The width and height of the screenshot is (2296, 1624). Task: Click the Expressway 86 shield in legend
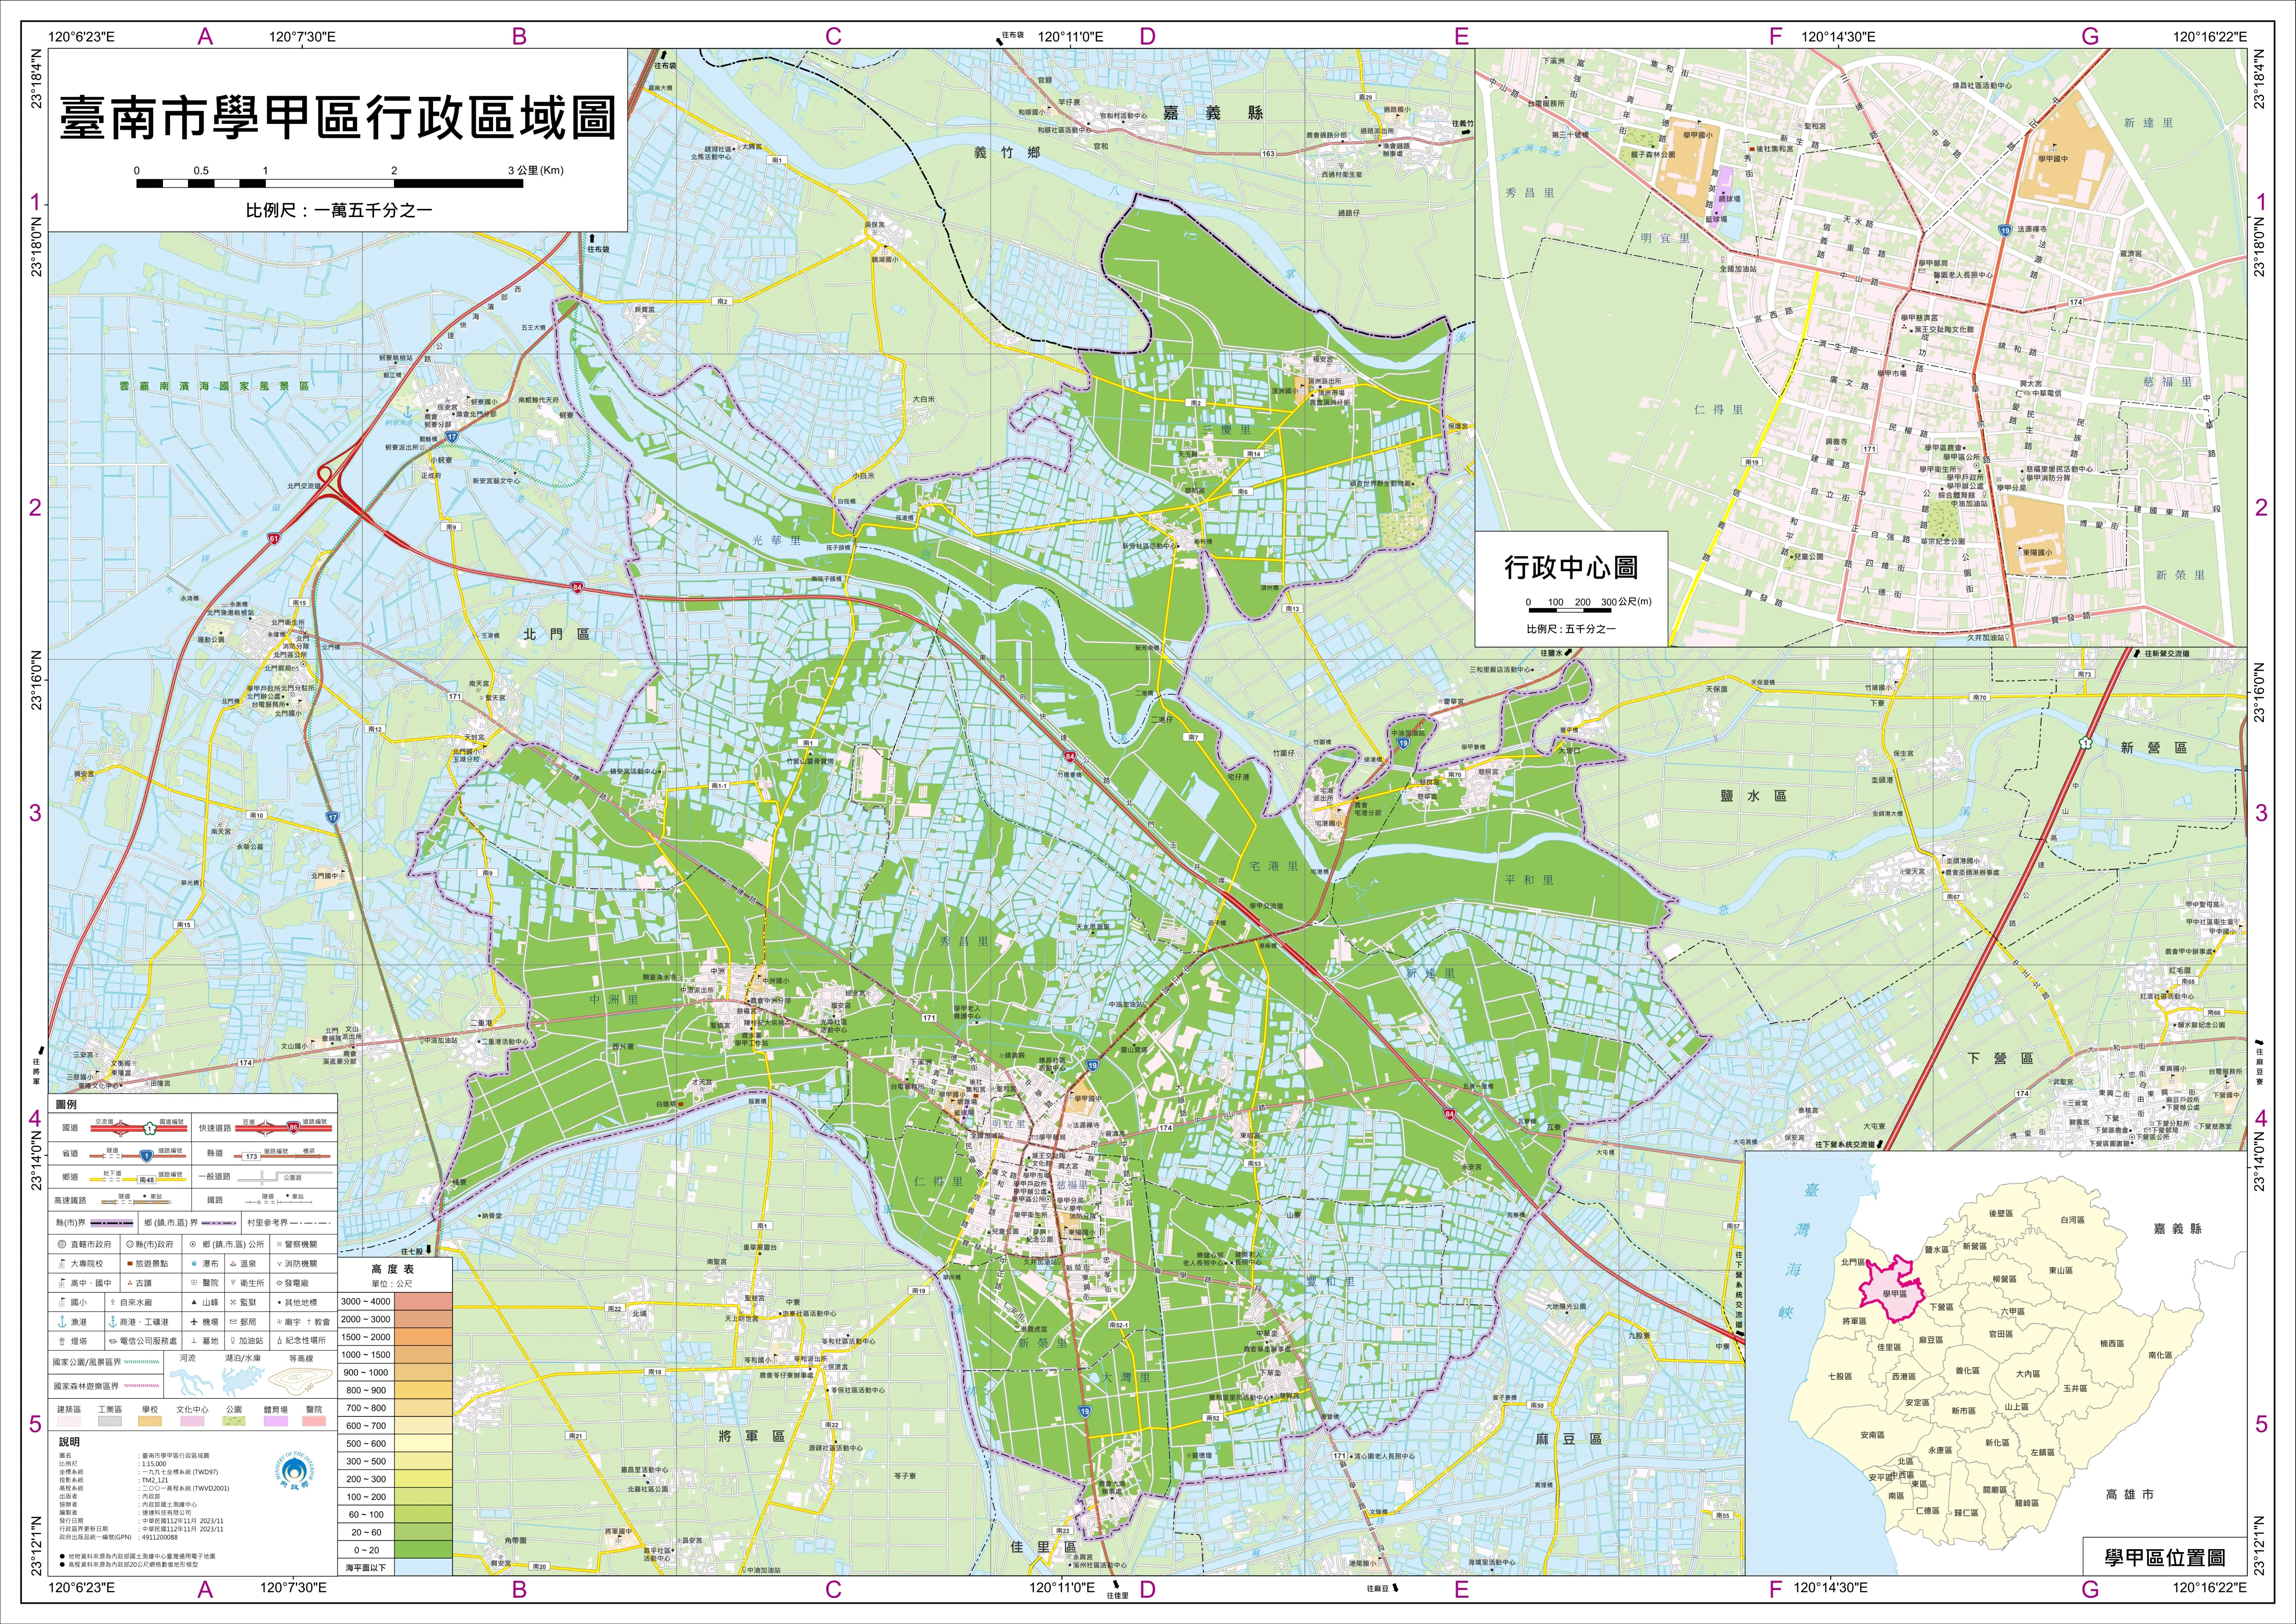pyautogui.click(x=294, y=1128)
